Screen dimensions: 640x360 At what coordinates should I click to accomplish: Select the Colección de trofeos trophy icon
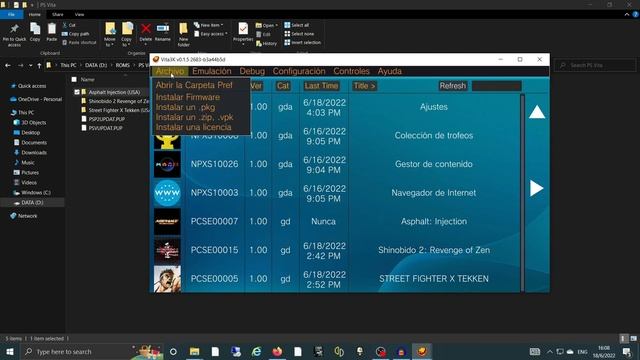[167, 141]
